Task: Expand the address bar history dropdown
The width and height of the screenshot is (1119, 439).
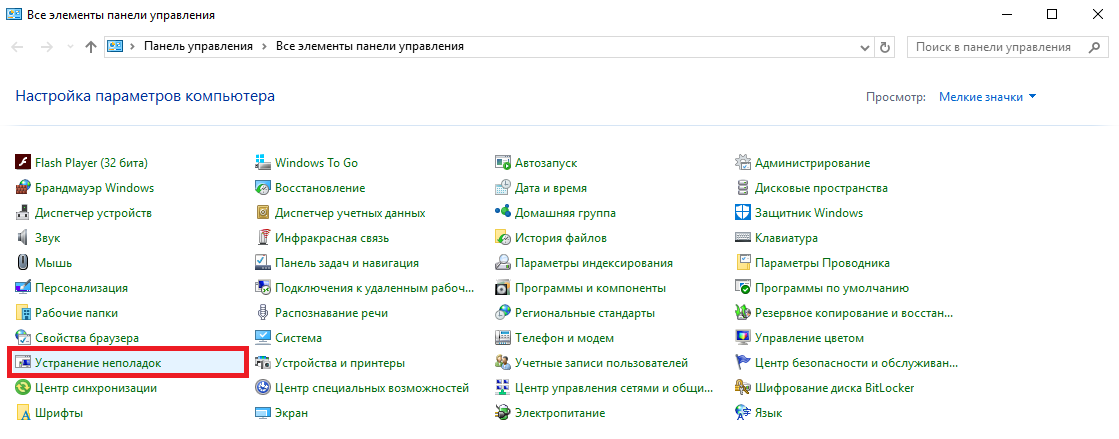Action: coord(865,47)
